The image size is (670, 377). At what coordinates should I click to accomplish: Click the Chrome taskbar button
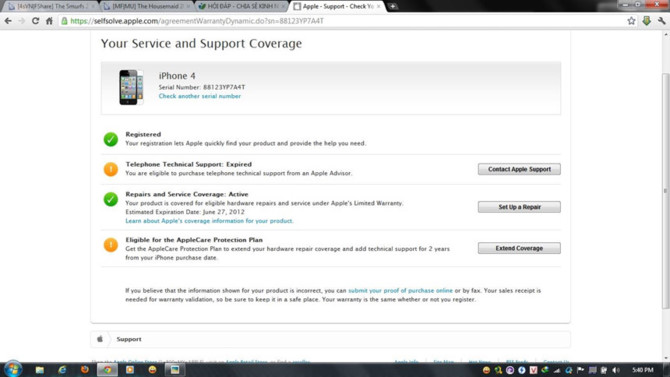107,370
